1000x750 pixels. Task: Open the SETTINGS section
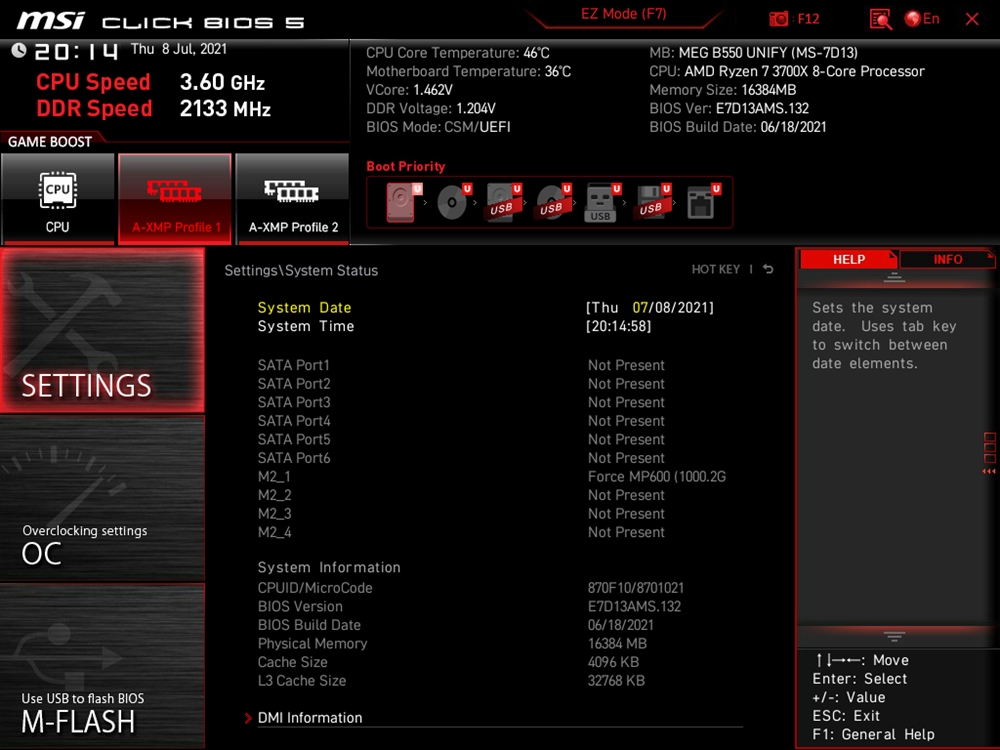point(103,330)
